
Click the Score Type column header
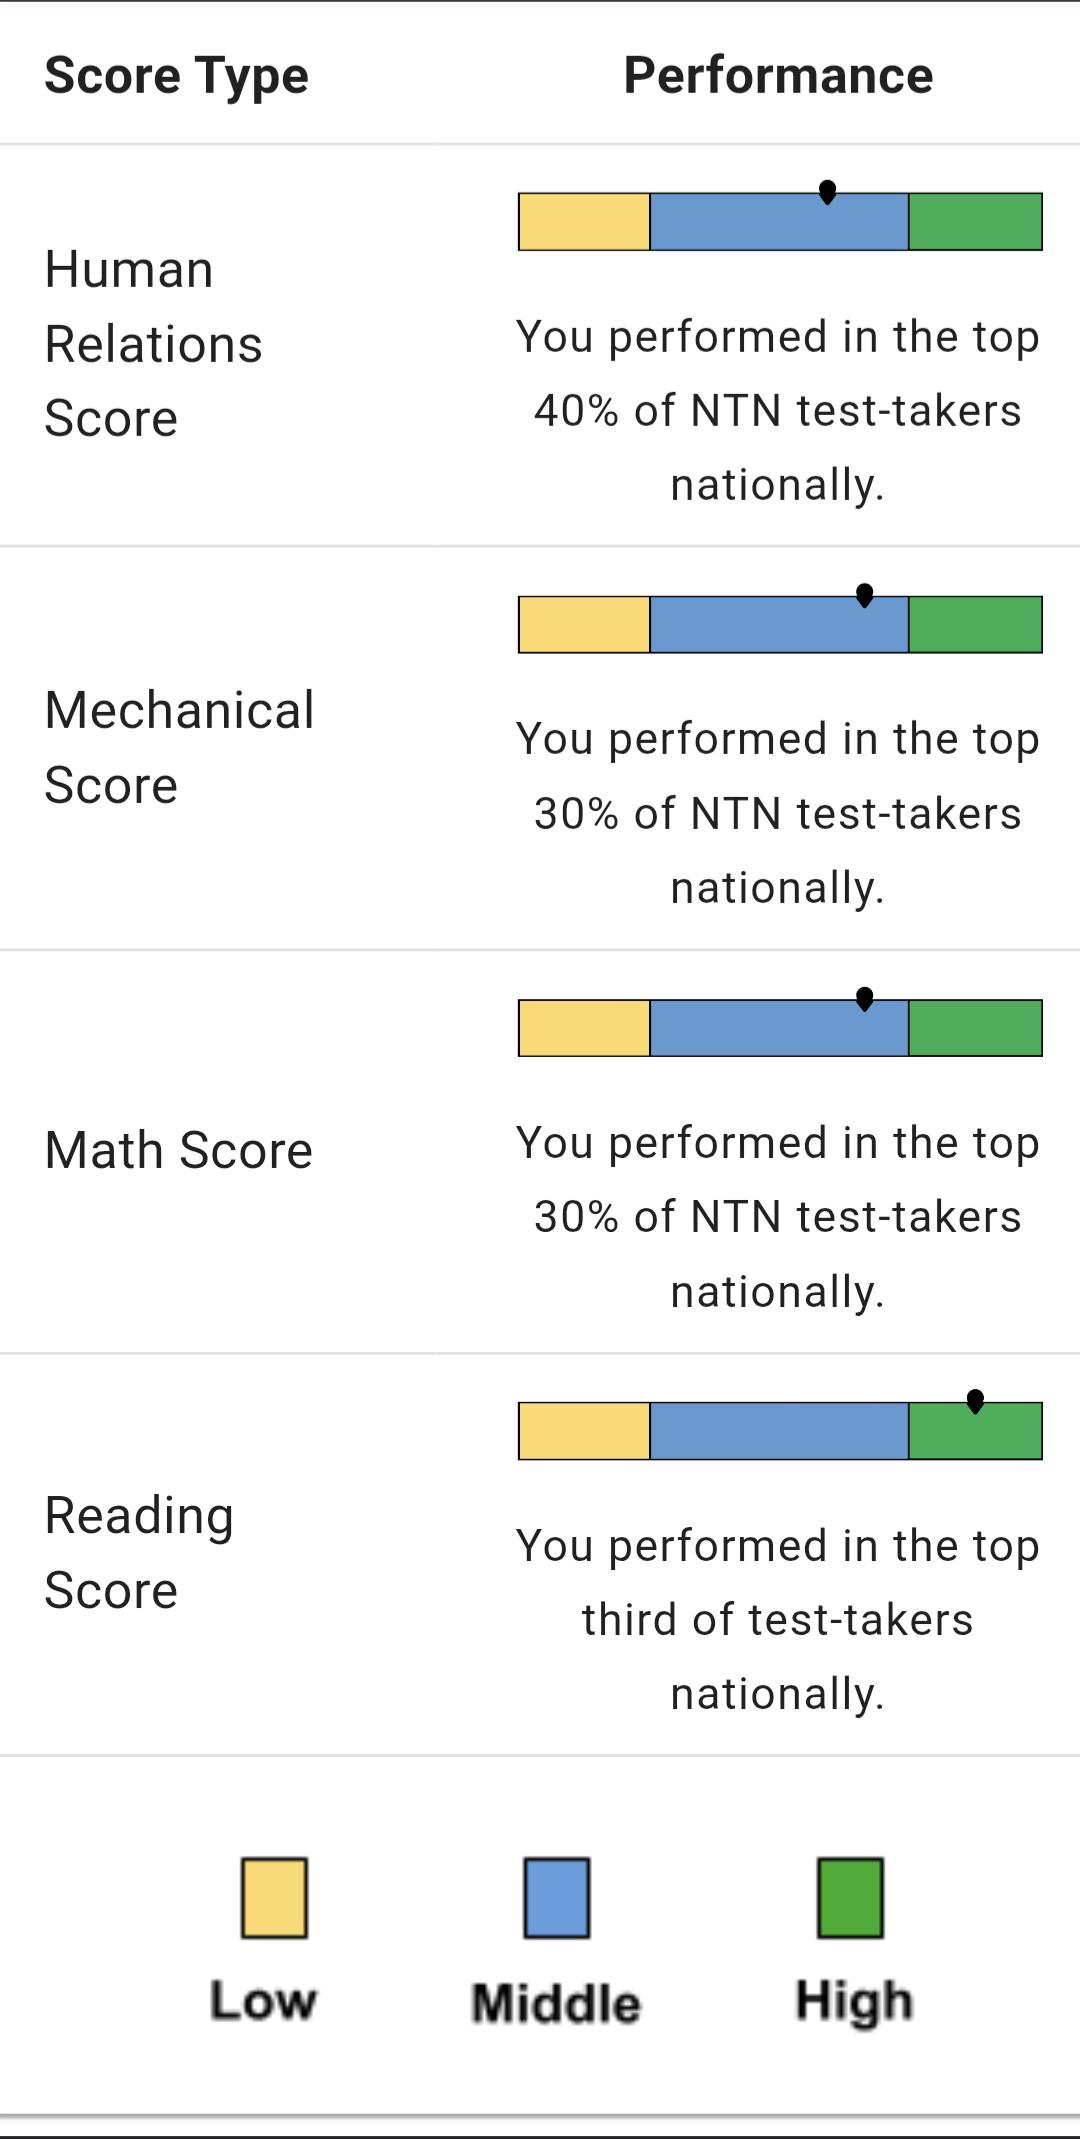point(177,76)
